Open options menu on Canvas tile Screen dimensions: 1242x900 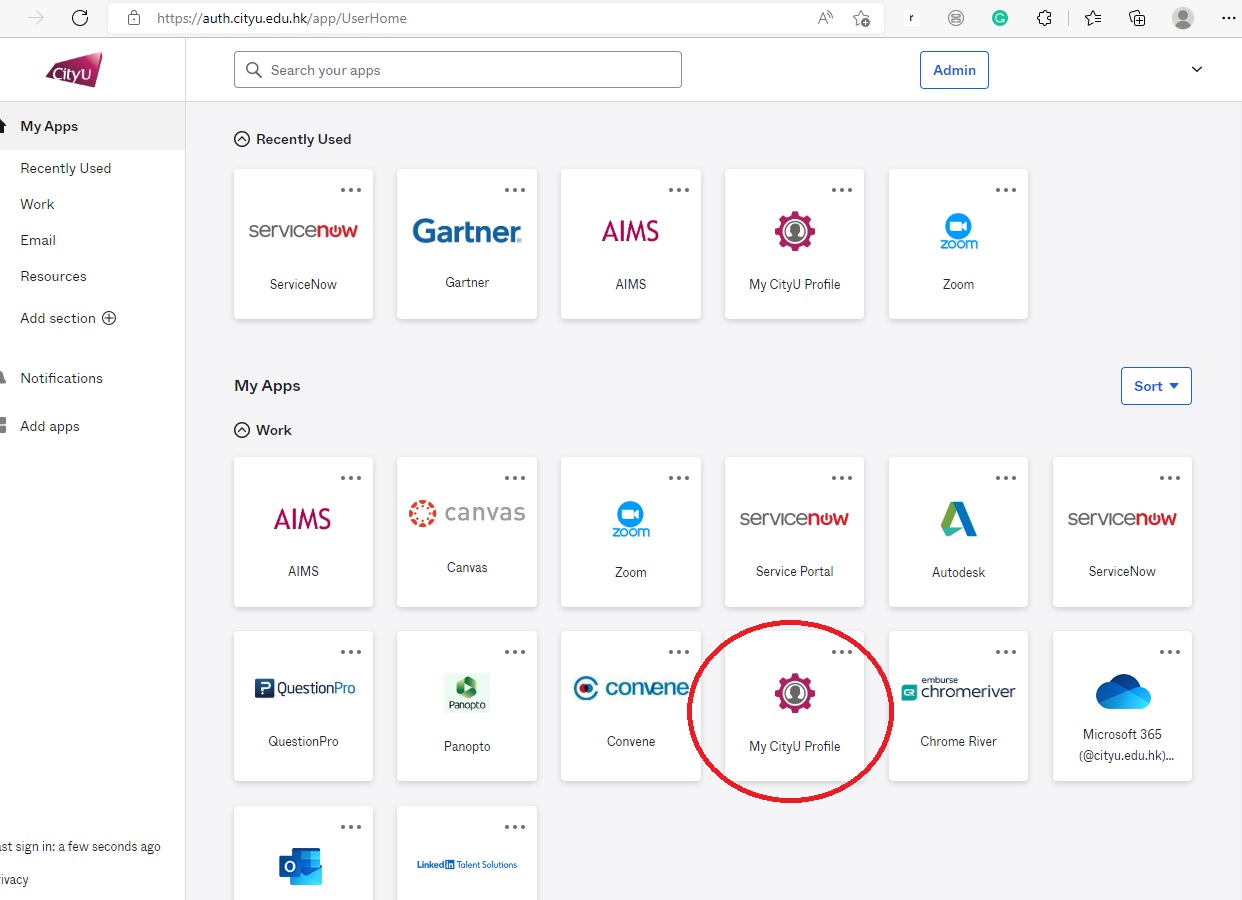click(515, 478)
